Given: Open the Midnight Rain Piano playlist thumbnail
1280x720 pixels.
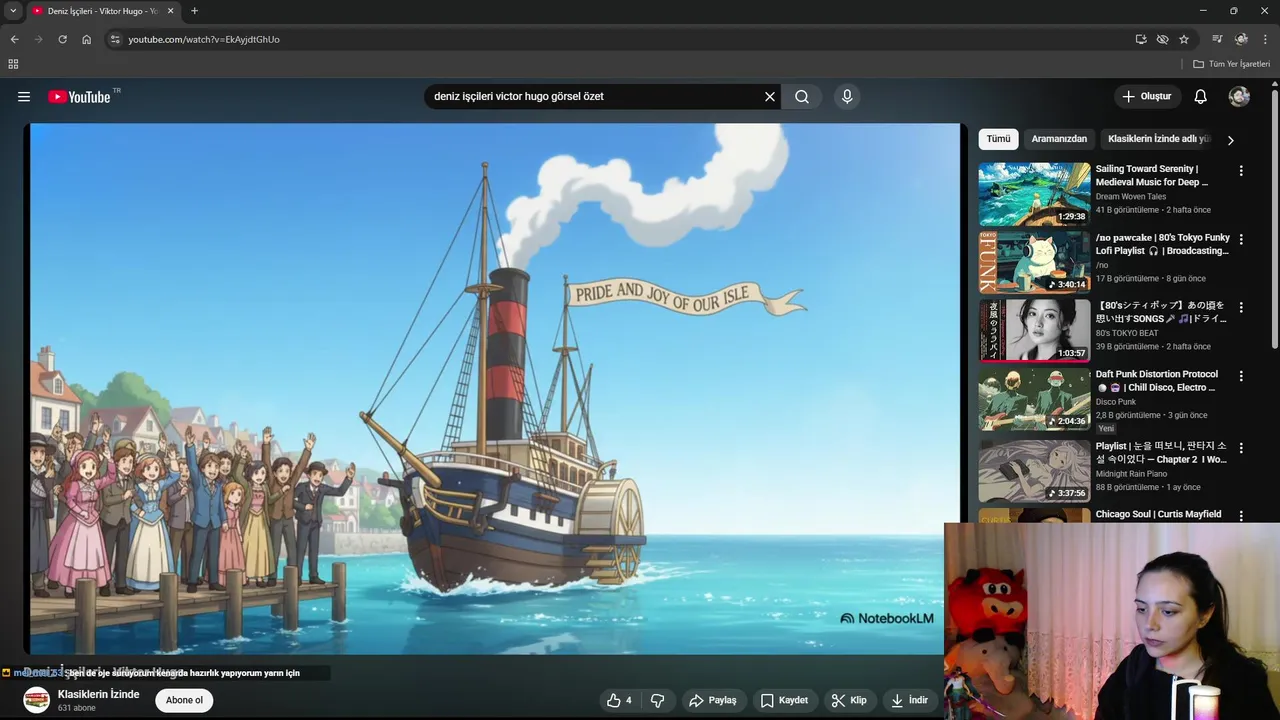Looking at the screenshot, I should pos(1034,471).
